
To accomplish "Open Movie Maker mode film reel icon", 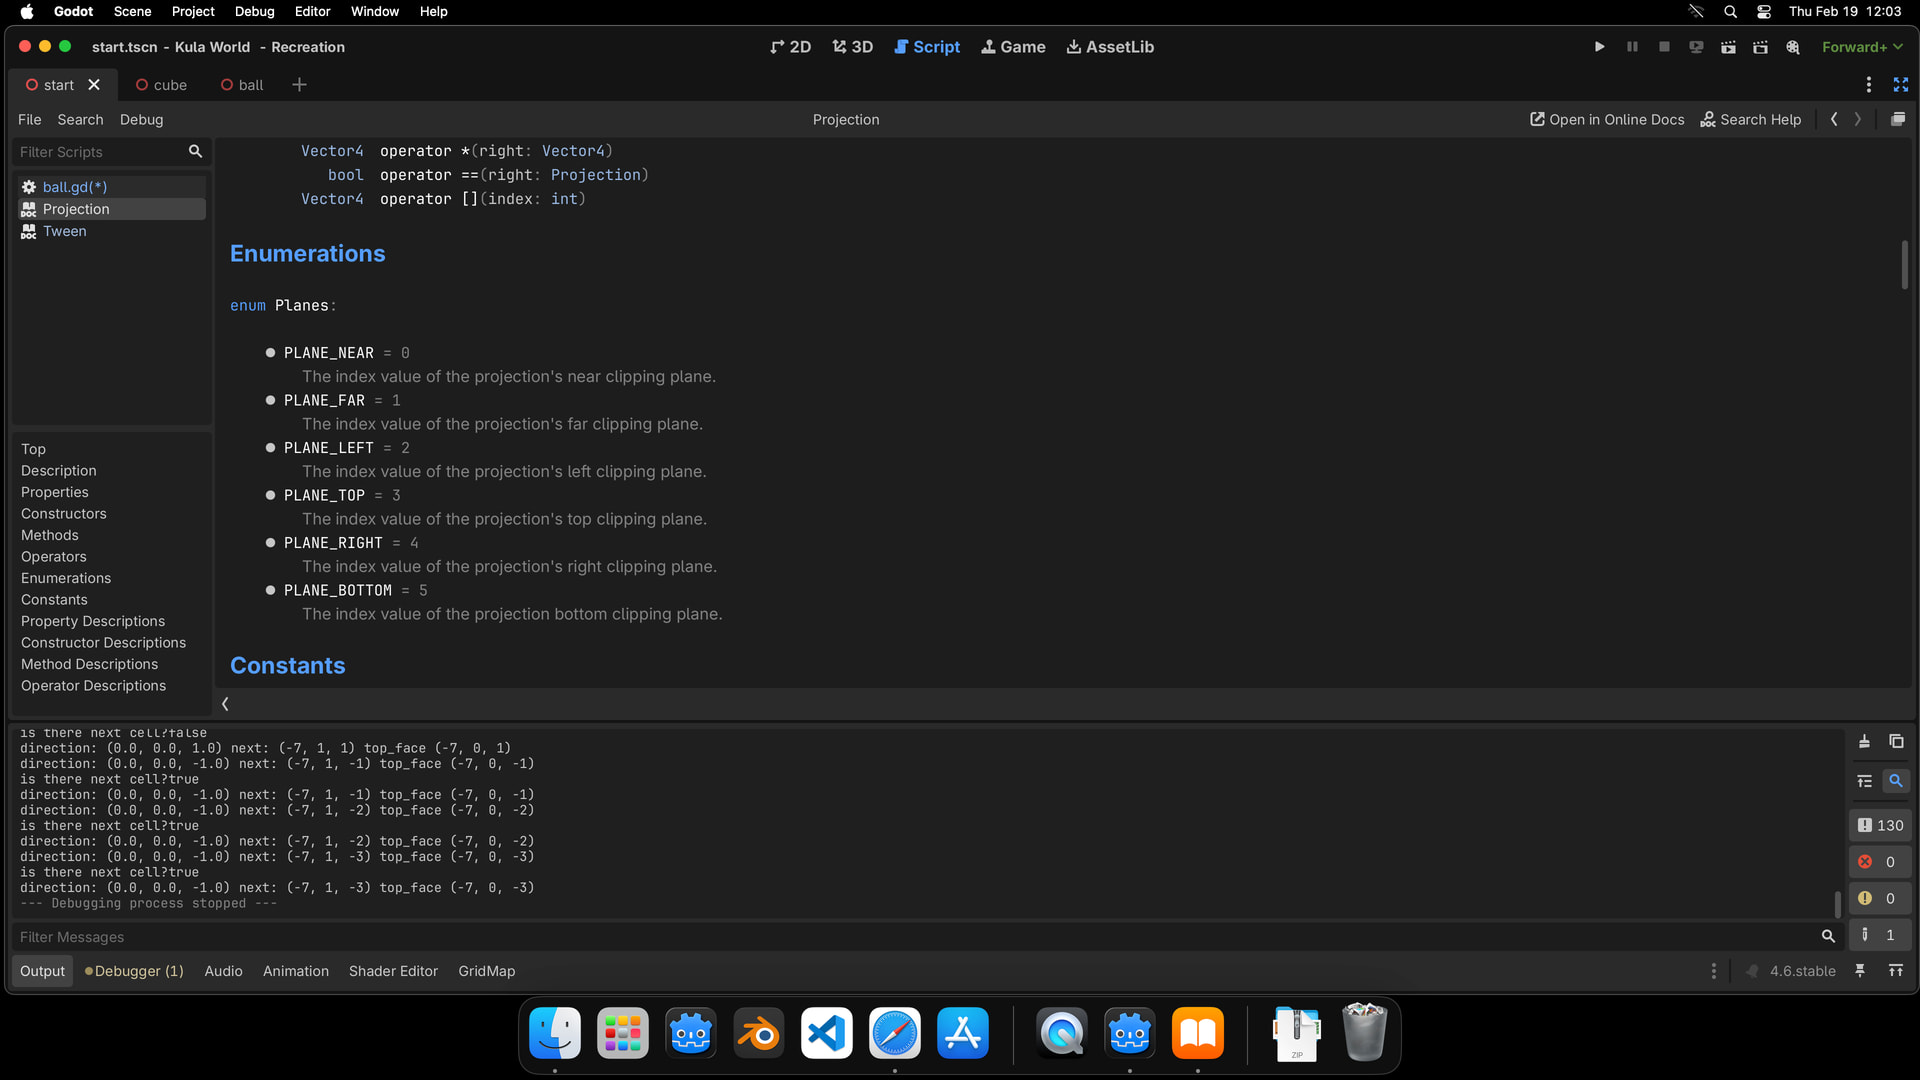I will pyautogui.click(x=1792, y=47).
